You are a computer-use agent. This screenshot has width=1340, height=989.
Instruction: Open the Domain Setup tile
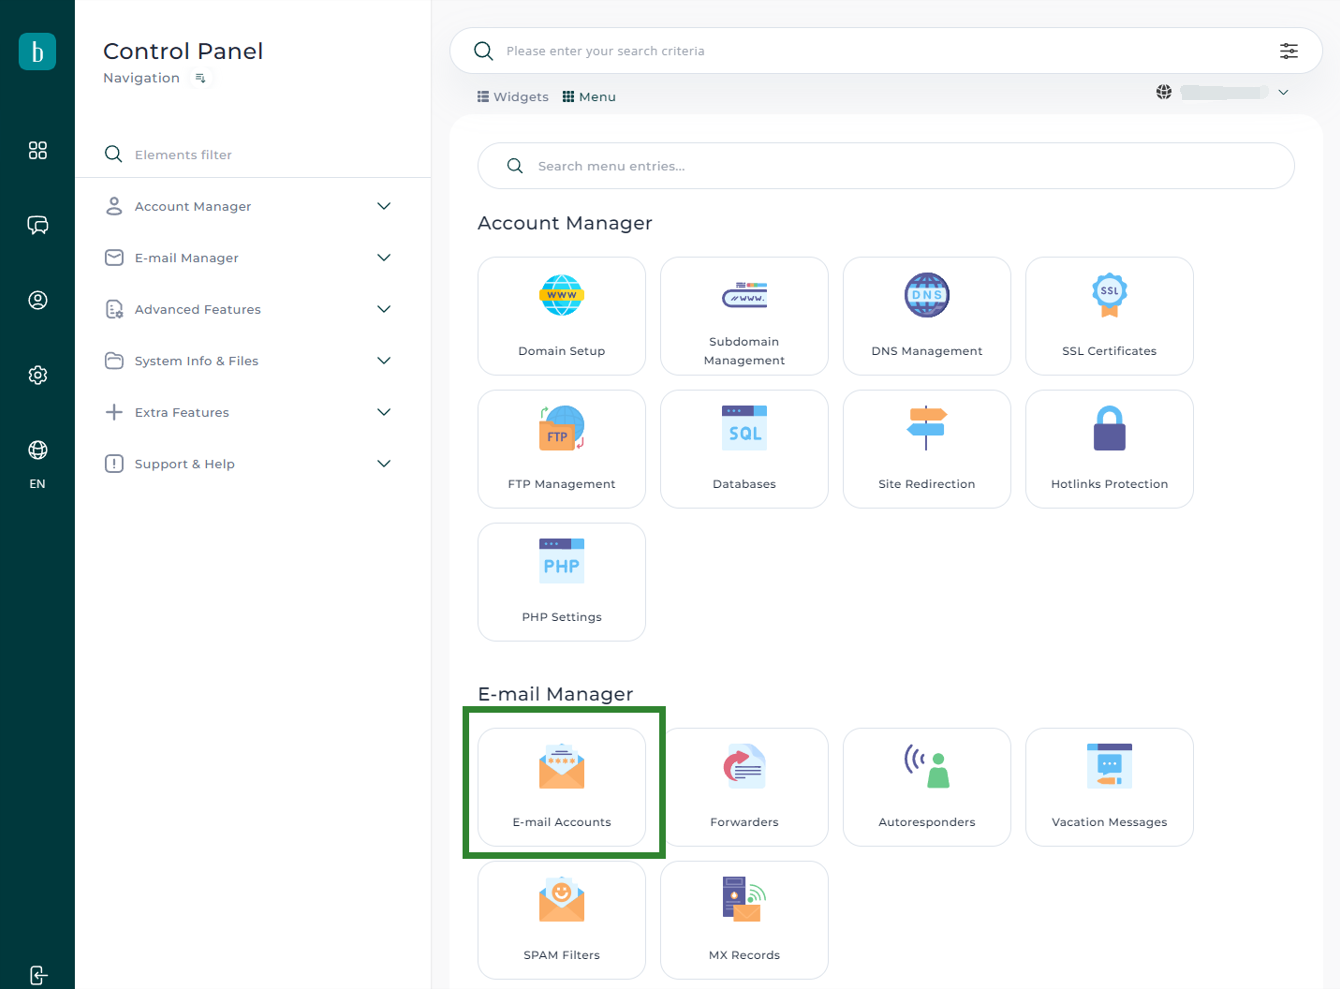(x=561, y=316)
